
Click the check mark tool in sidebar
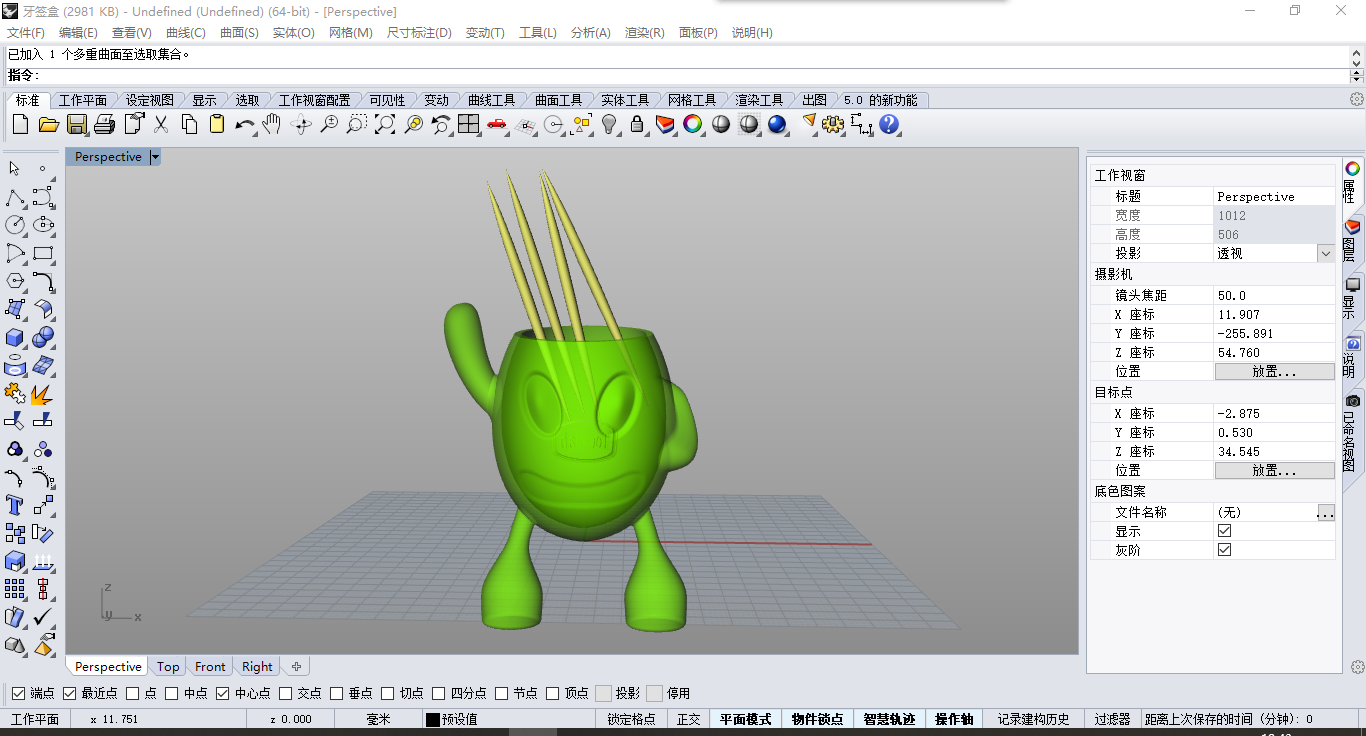[43, 617]
